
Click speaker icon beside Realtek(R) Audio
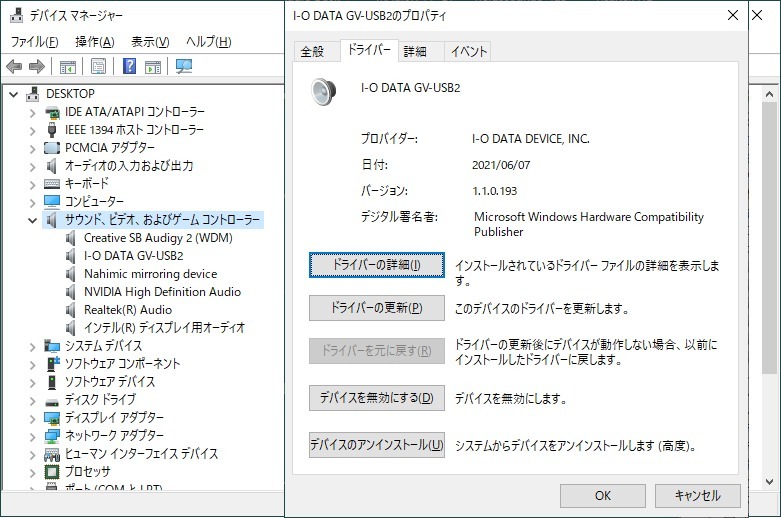pyautogui.click(x=71, y=310)
